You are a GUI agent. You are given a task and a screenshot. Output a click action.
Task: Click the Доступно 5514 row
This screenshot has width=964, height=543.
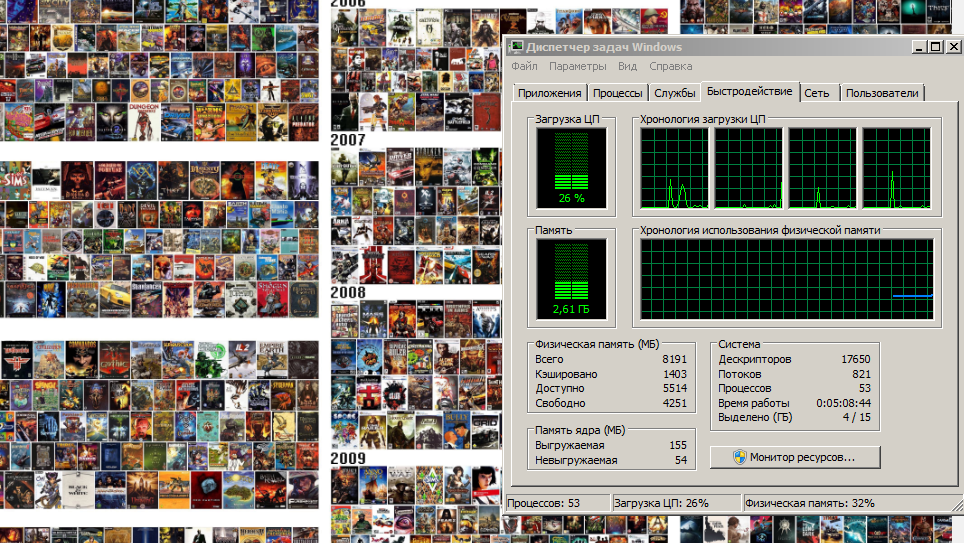(610, 388)
